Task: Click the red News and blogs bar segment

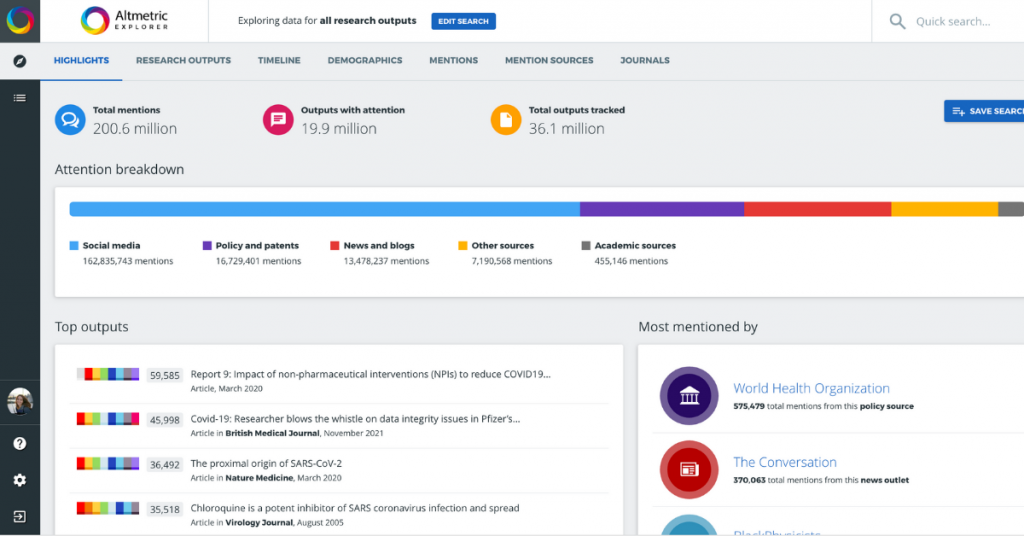Action: coord(818,209)
